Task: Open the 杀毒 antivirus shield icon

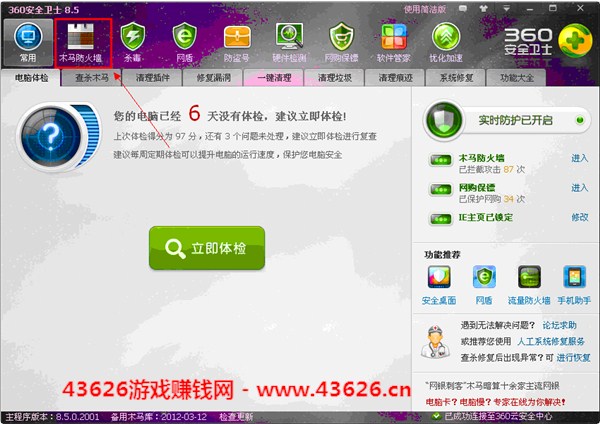Action: (132, 43)
